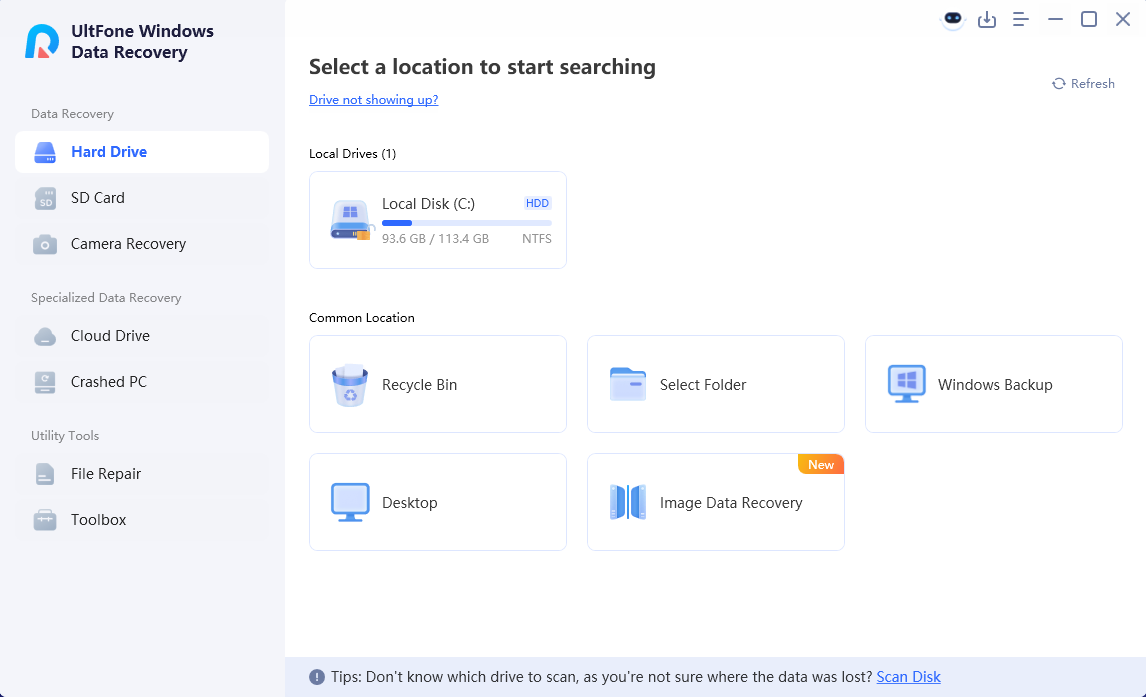Viewport: 1146px width, 697px height.
Task: Click the Crashed PC icon
Action: point(45,382)
